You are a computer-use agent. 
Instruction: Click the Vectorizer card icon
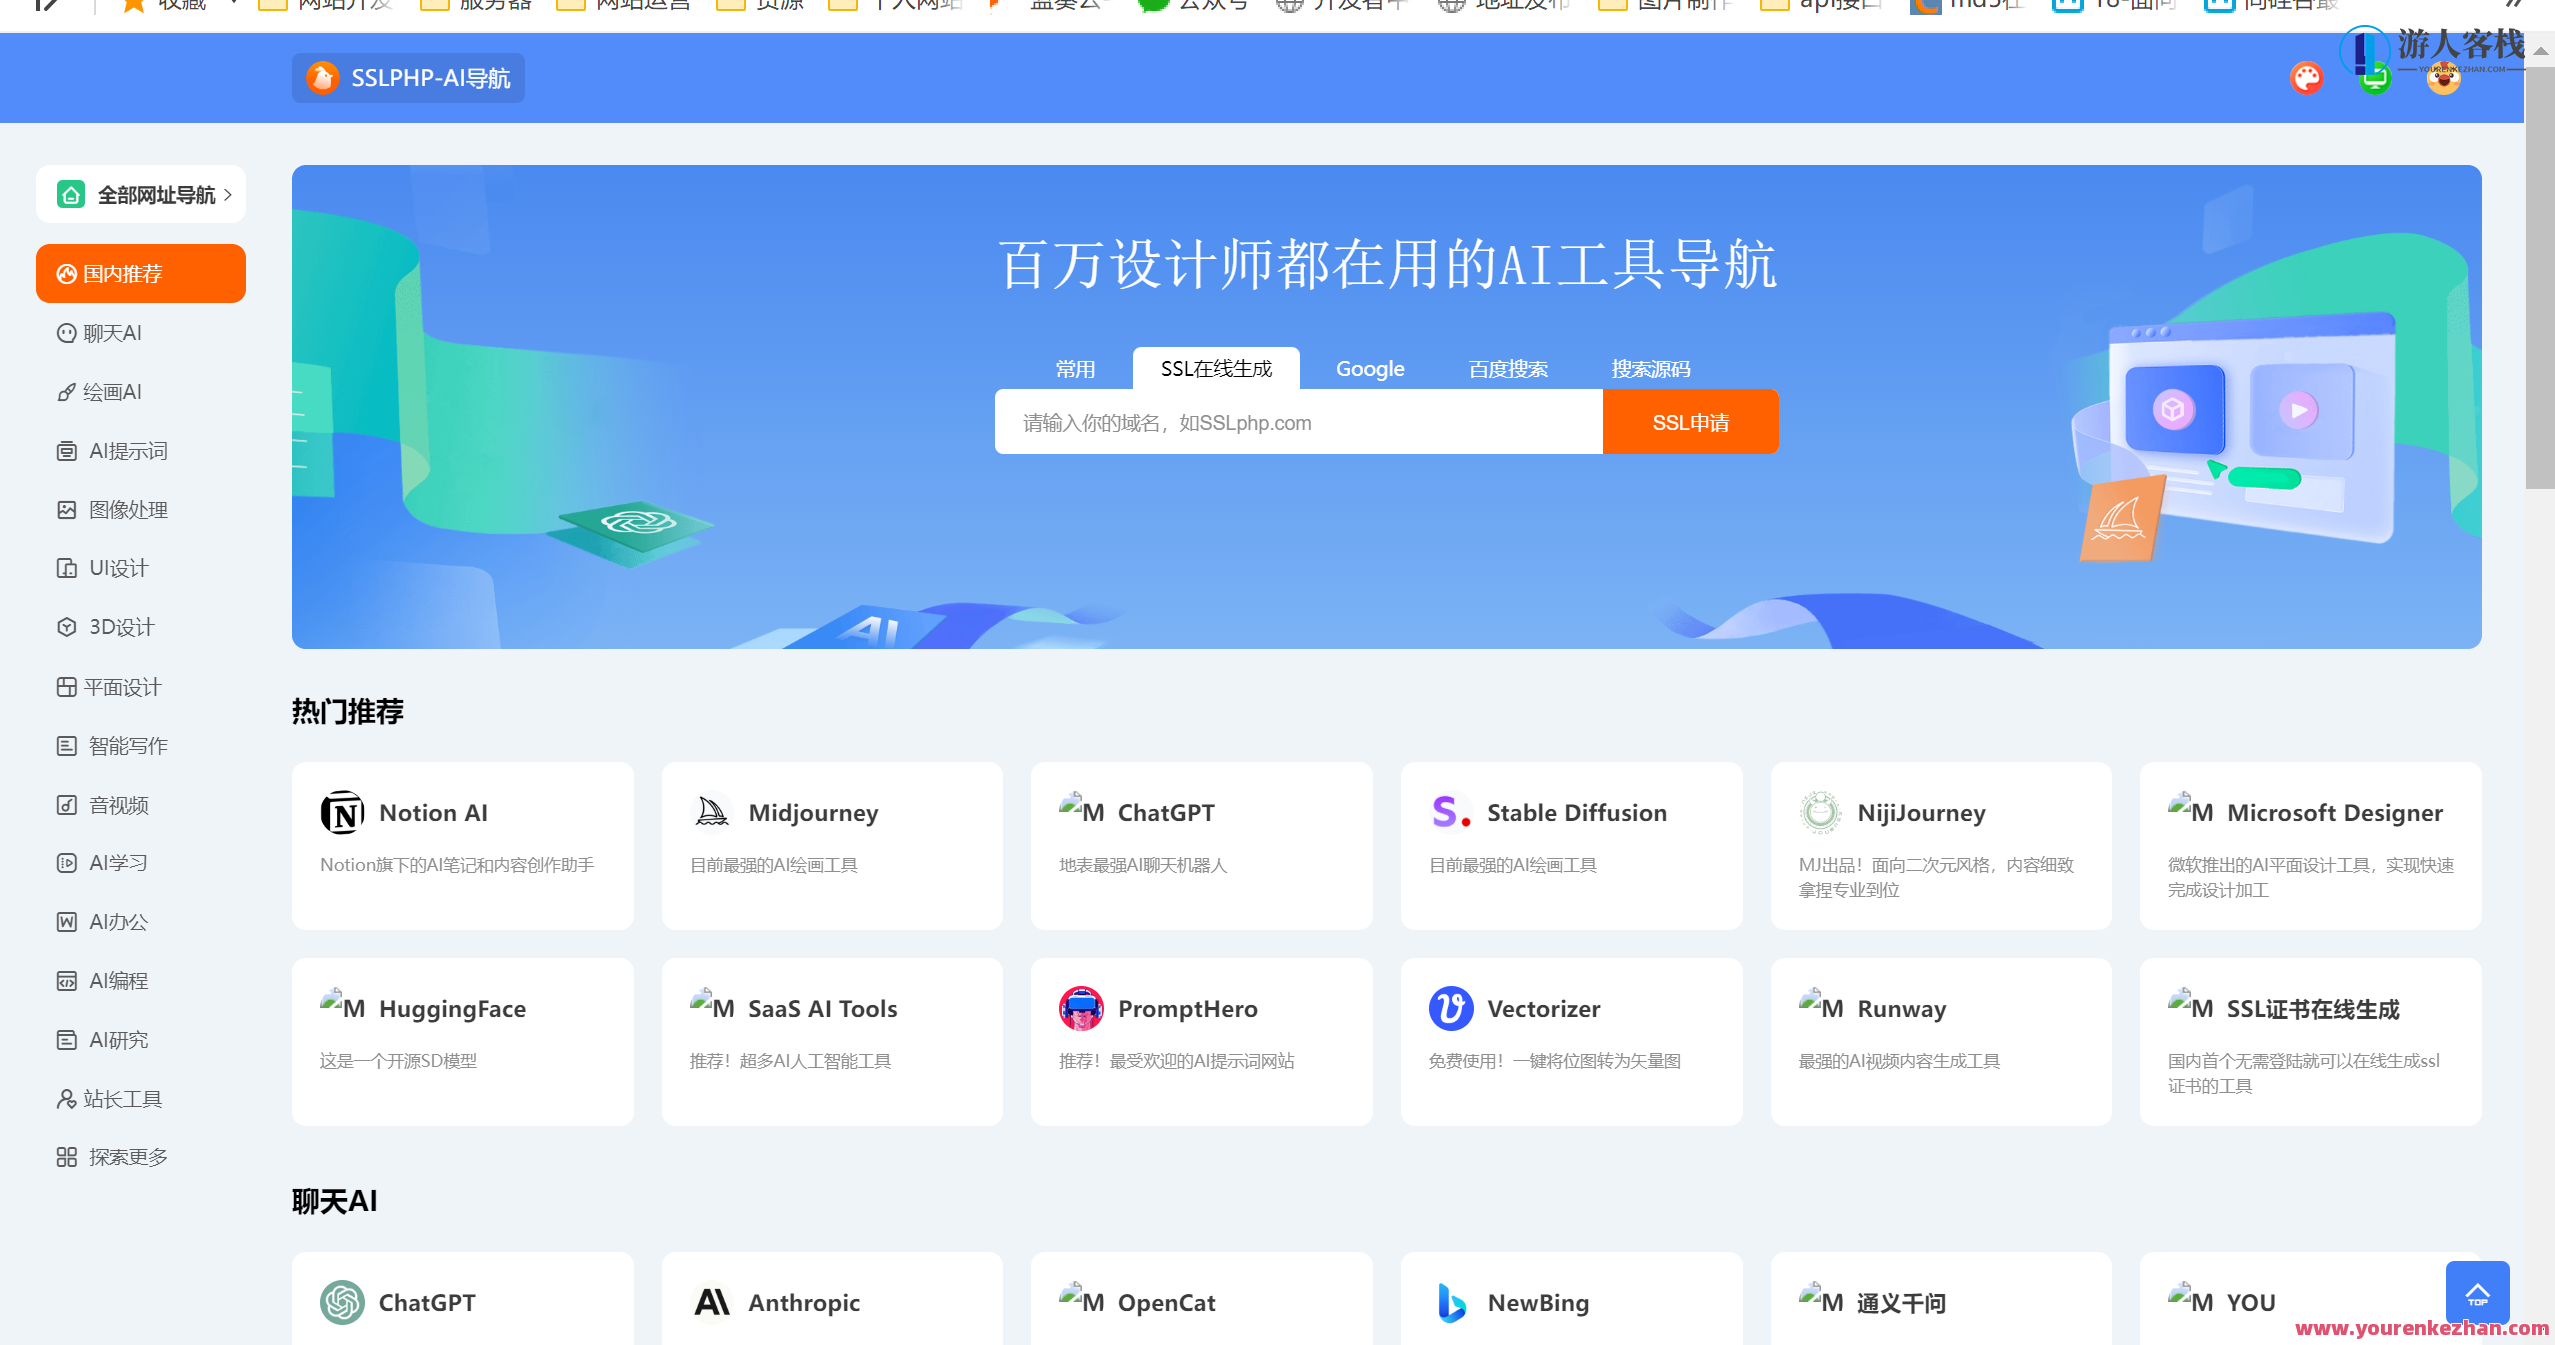click(1450, 1008)
